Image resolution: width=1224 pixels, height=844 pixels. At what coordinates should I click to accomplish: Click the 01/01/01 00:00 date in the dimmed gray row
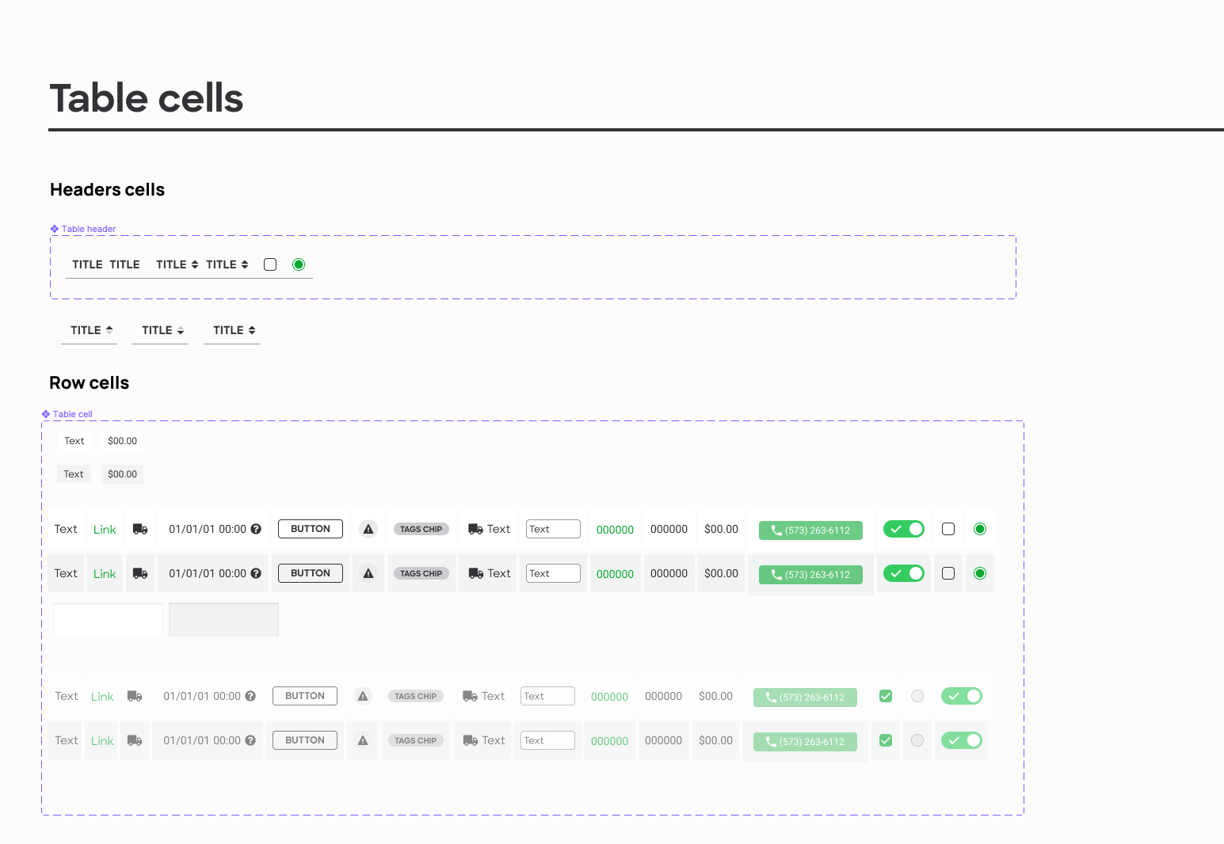202,740
